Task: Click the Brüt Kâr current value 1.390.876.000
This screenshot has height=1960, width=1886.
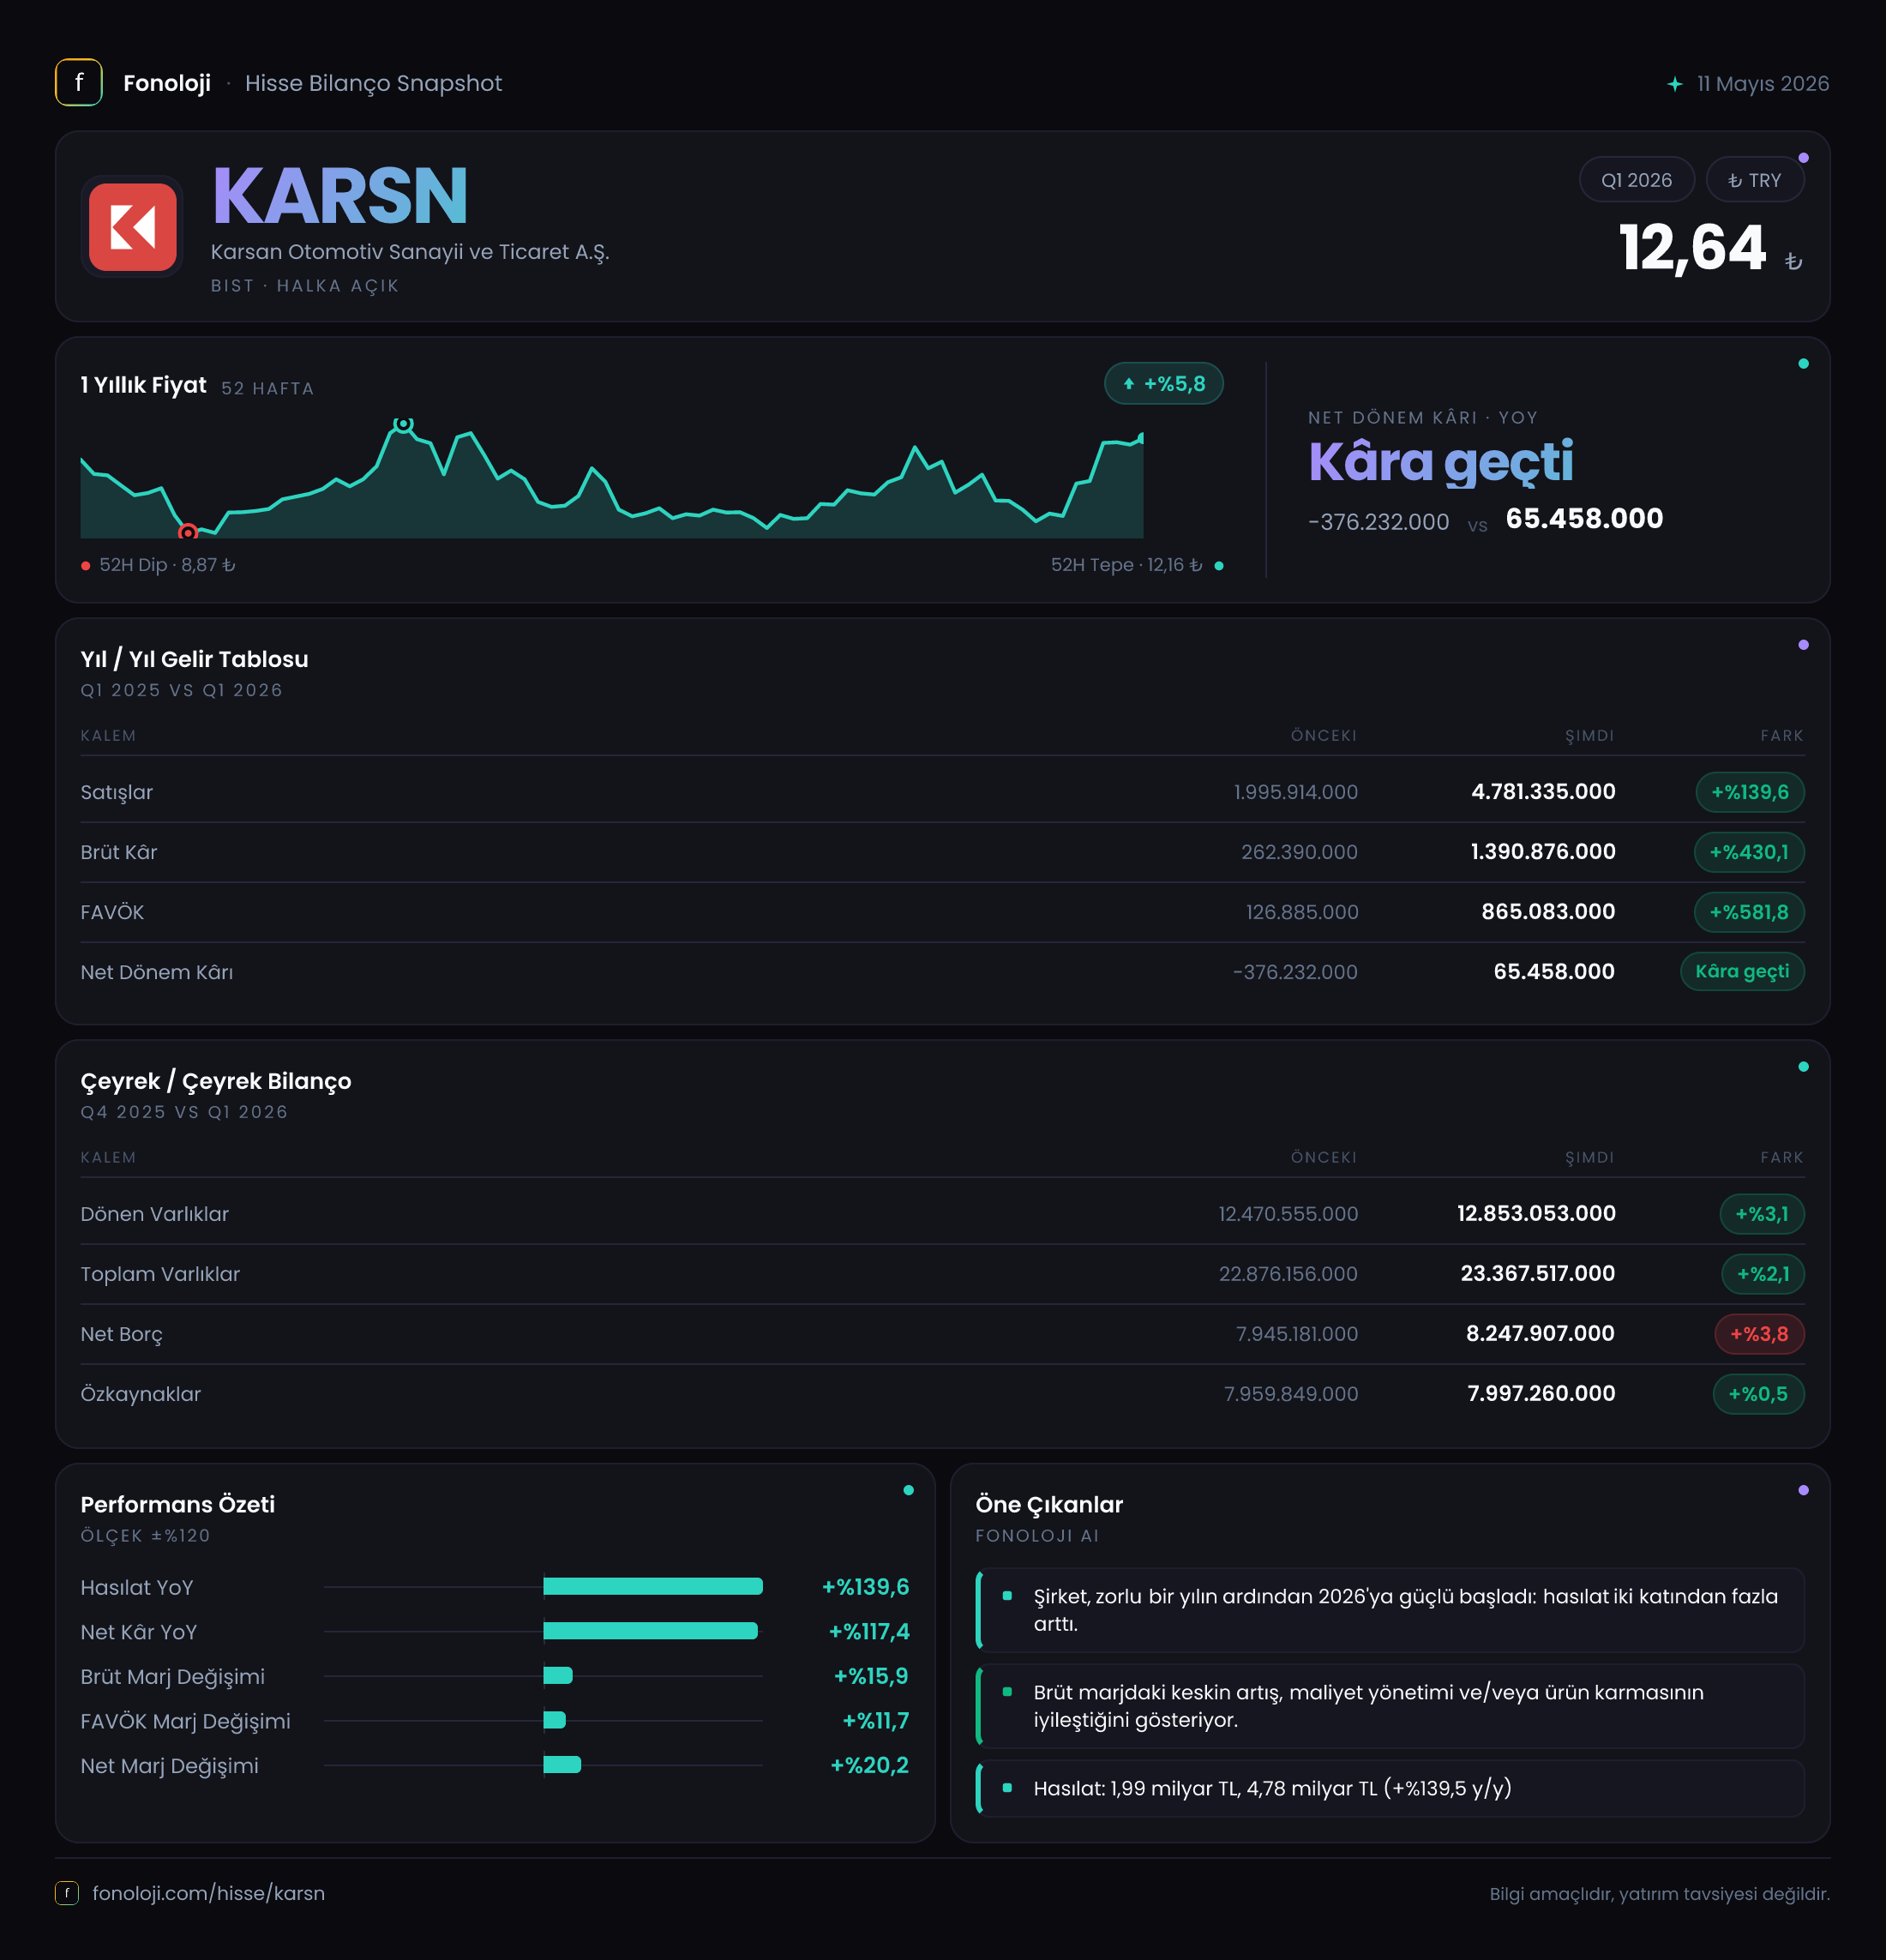Action: [1543, 852]
